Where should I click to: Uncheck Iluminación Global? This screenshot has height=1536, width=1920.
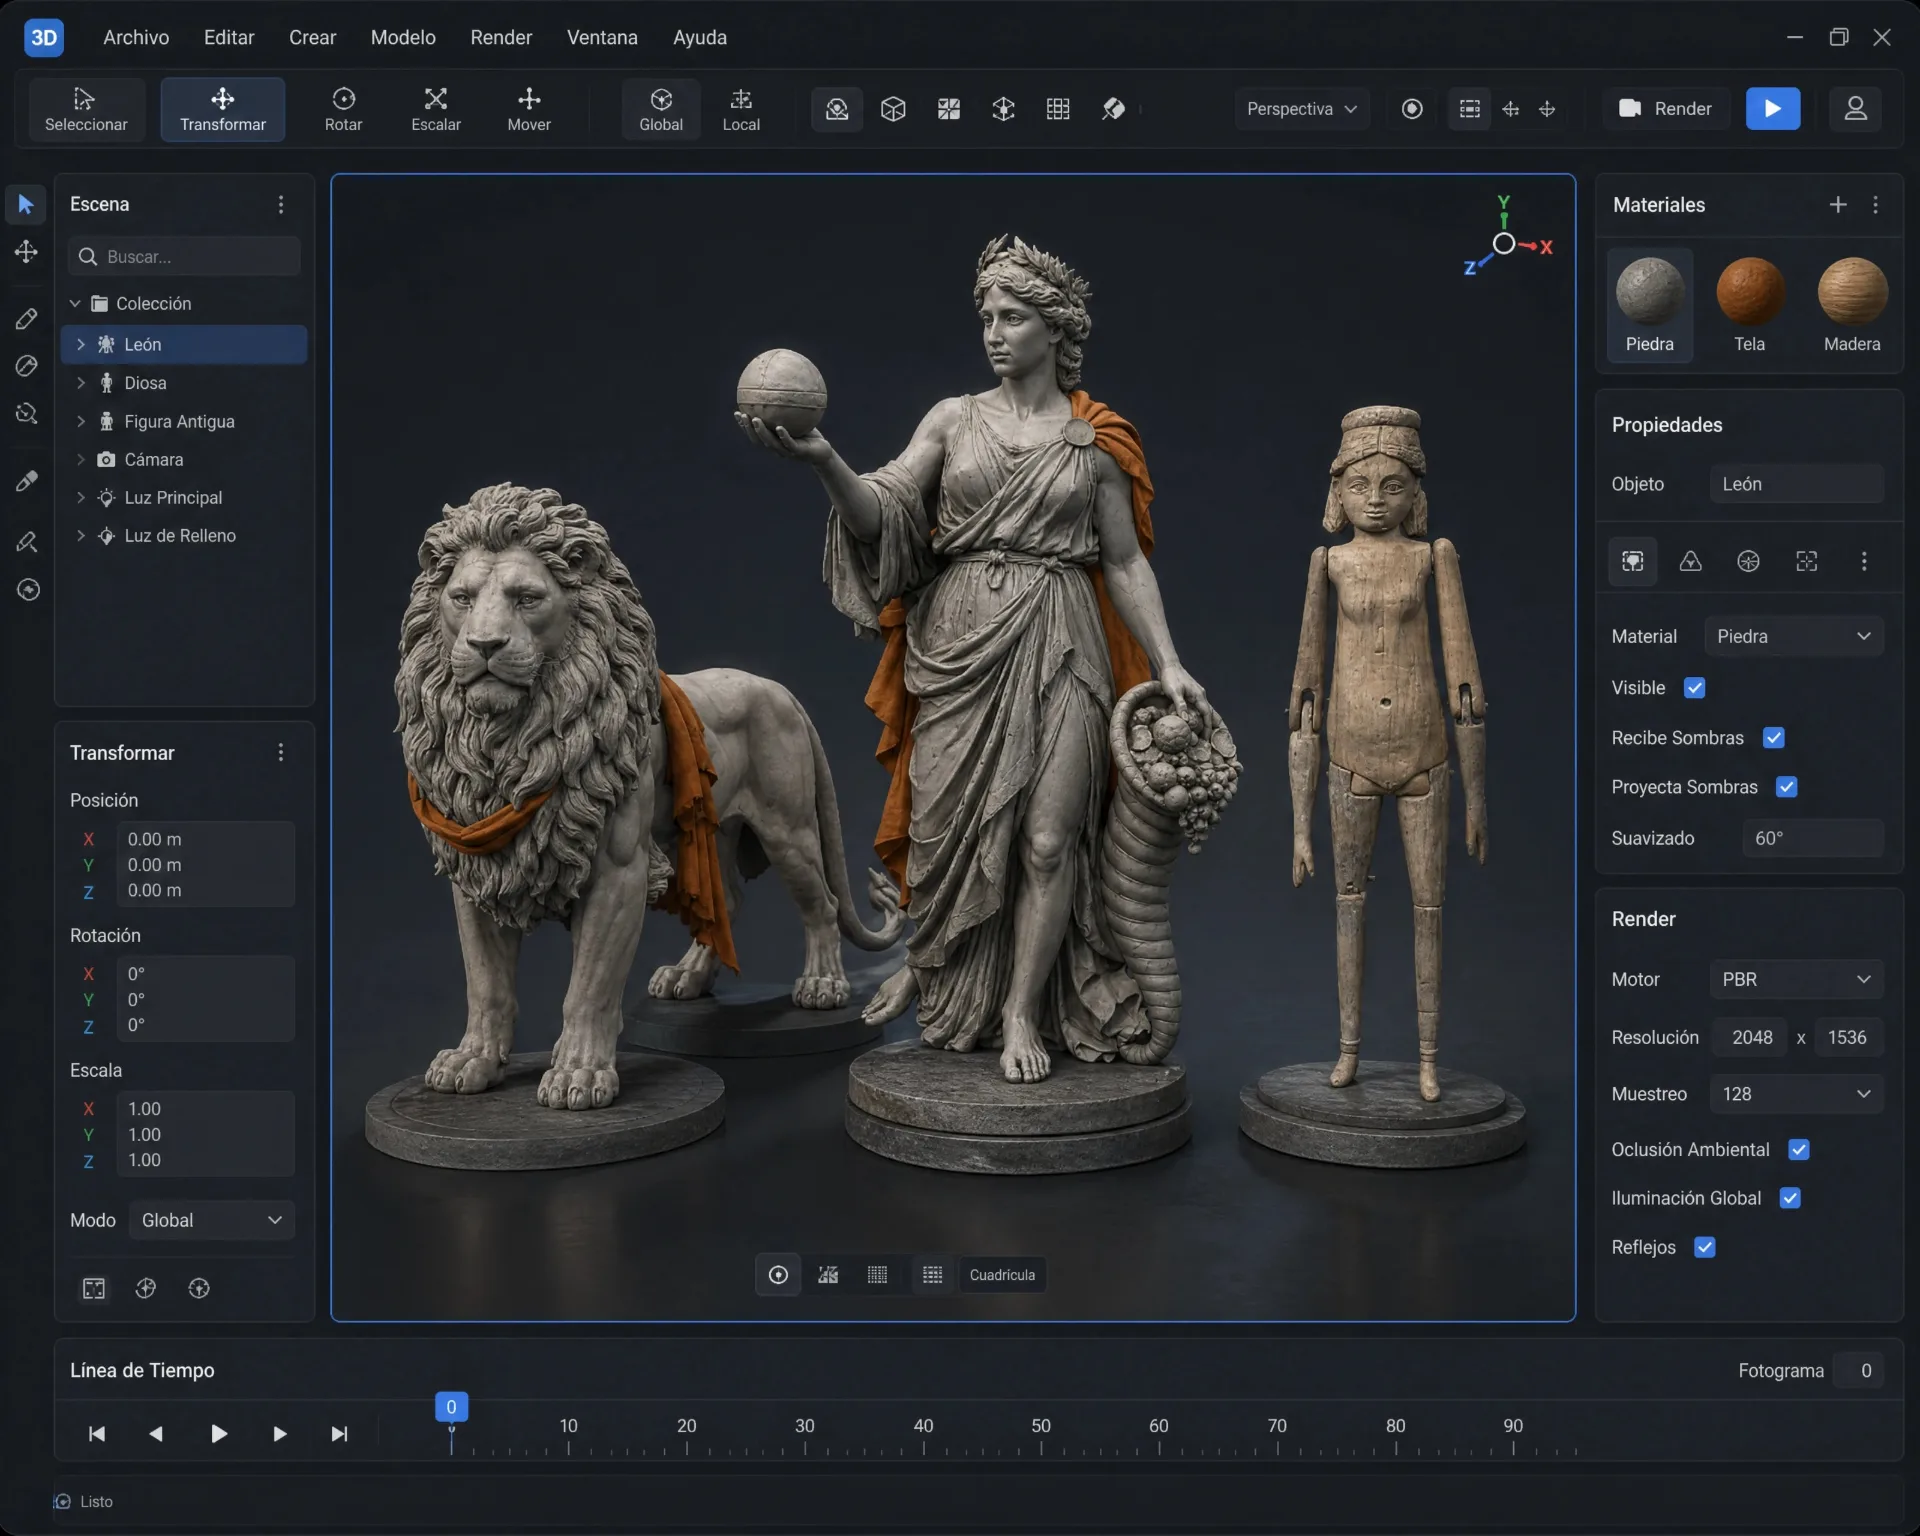[1791, 1198]
